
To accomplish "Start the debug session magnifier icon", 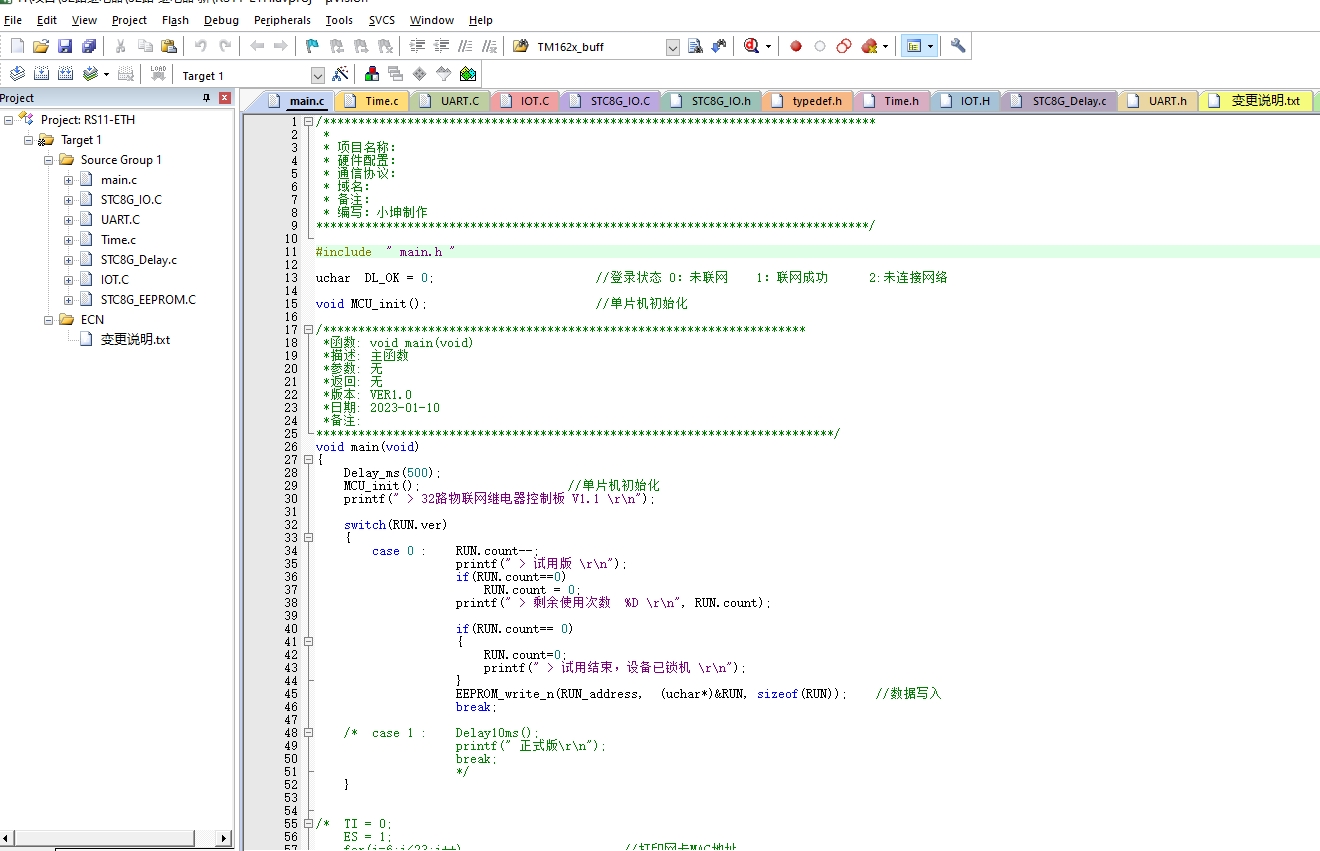I will click(752, 46).
